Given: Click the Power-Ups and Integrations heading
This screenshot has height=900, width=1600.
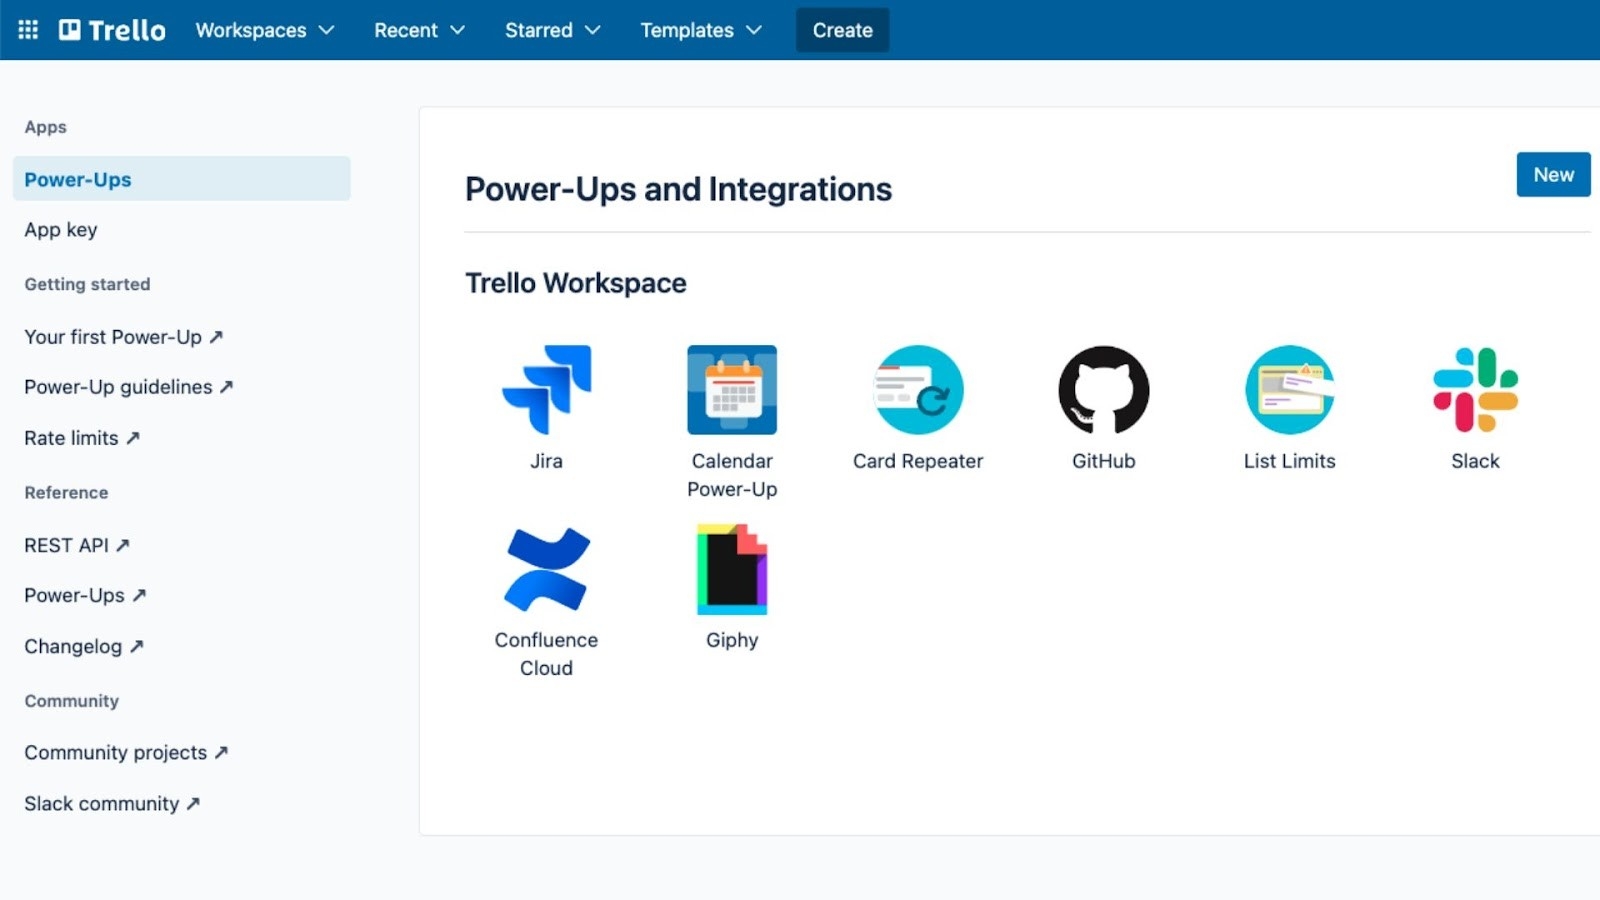Looking at the screenshot, I should pyautogui.click(x=678, y=189).
